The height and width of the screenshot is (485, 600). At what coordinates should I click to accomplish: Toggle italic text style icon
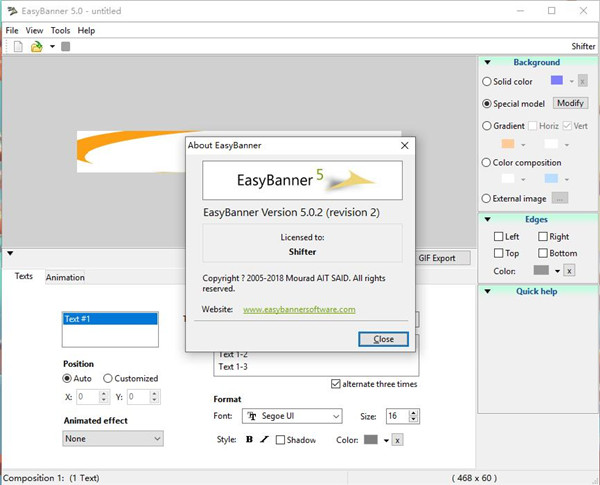(x=264, y=439)
